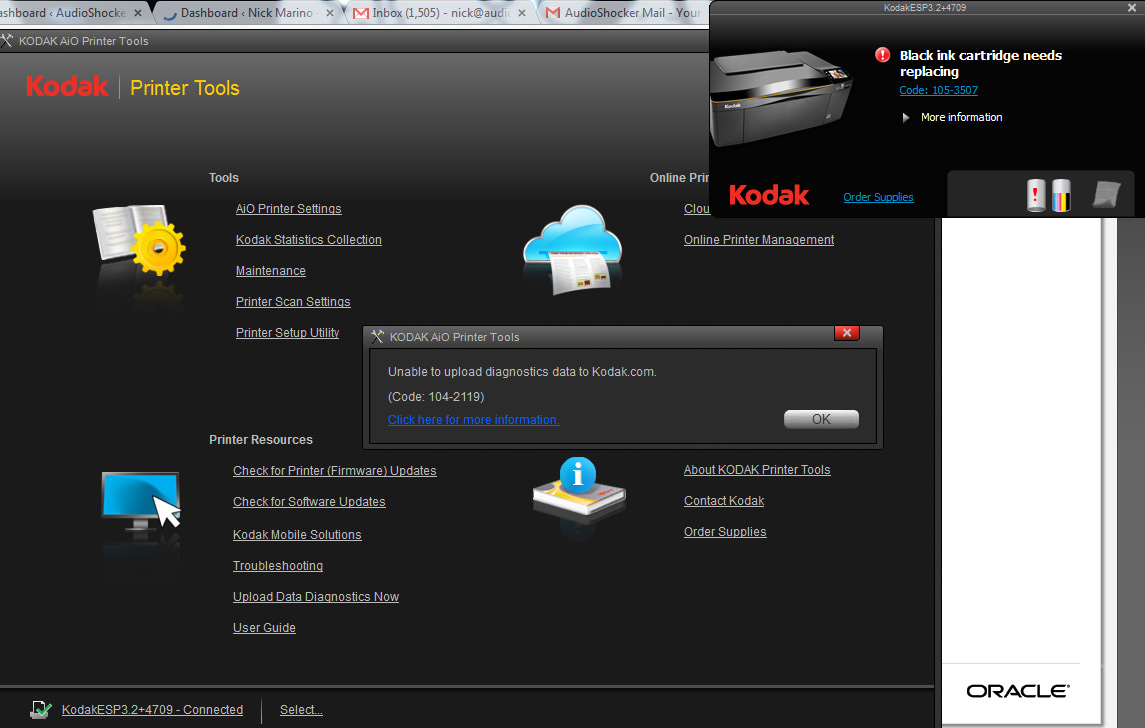The image size is (1145, 728).
Task: Click the Printer Resources monitor icon
Action: point(141,502)
